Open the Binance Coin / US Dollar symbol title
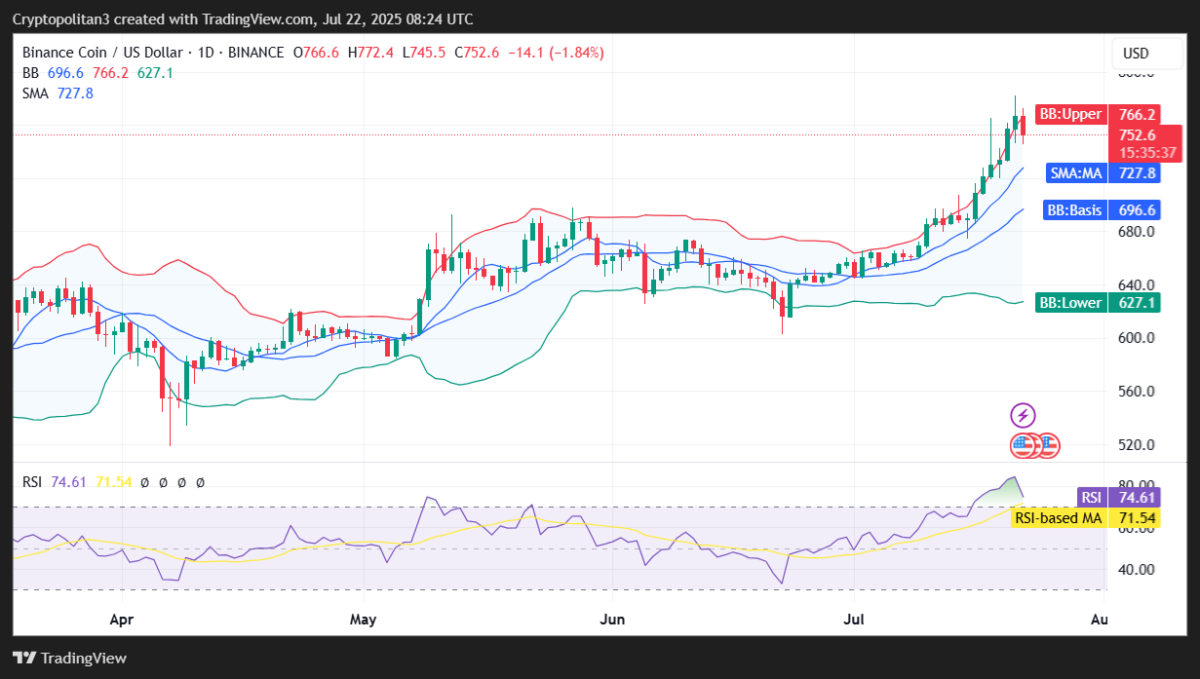The width and height of the screenshot is (1200, 679). (x=104, y=52)
